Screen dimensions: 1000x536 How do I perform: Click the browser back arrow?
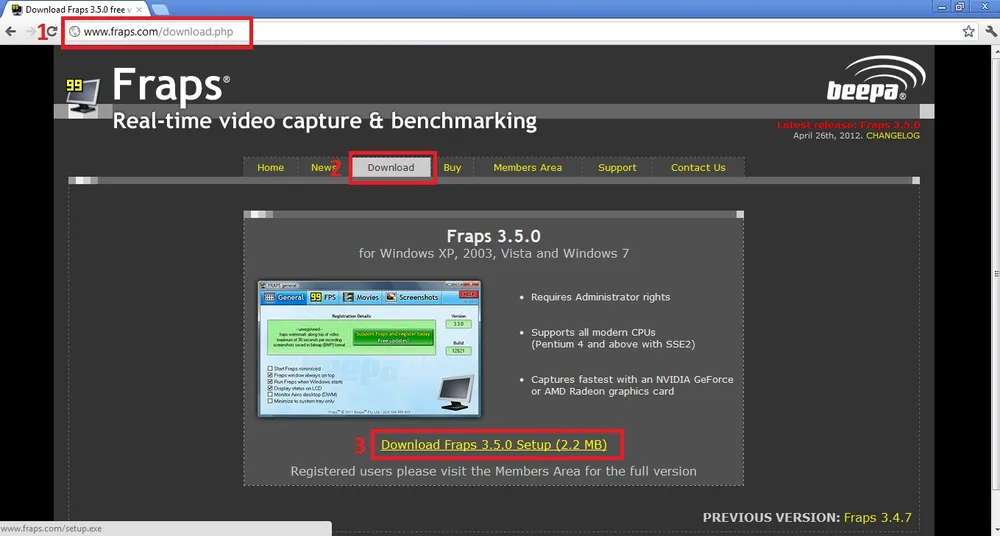tap(11, 32)
